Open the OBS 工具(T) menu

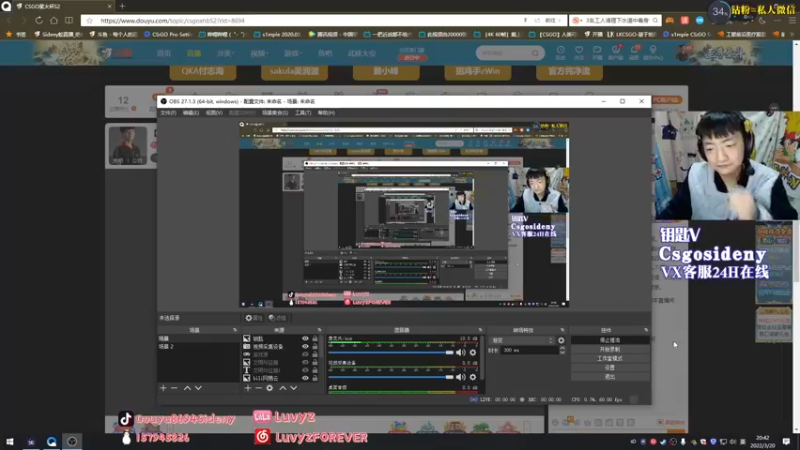[303, 113]
